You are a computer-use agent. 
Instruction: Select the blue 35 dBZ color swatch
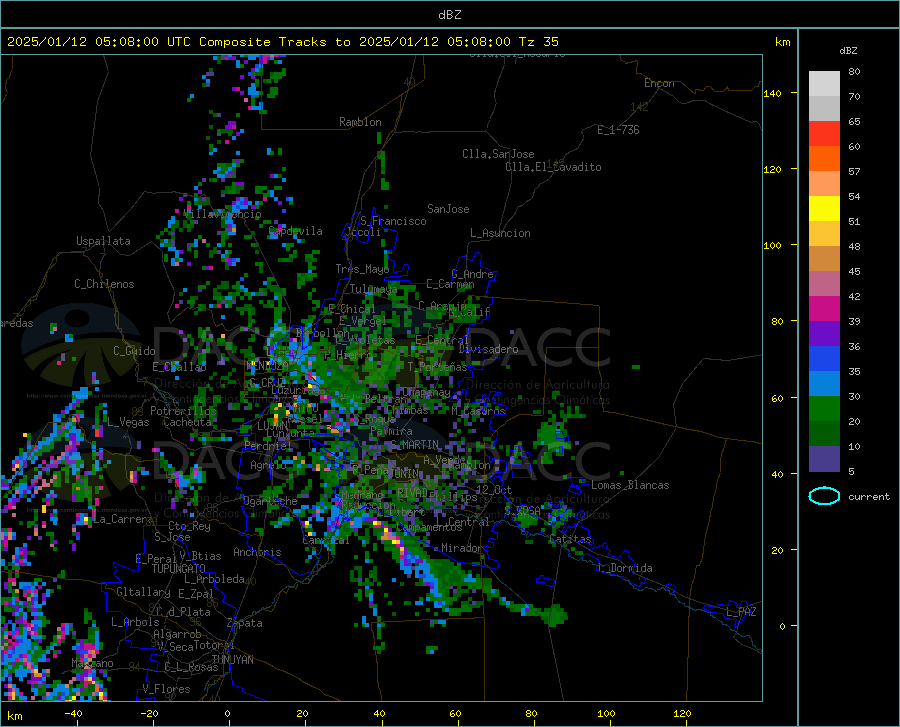point(824,359)
